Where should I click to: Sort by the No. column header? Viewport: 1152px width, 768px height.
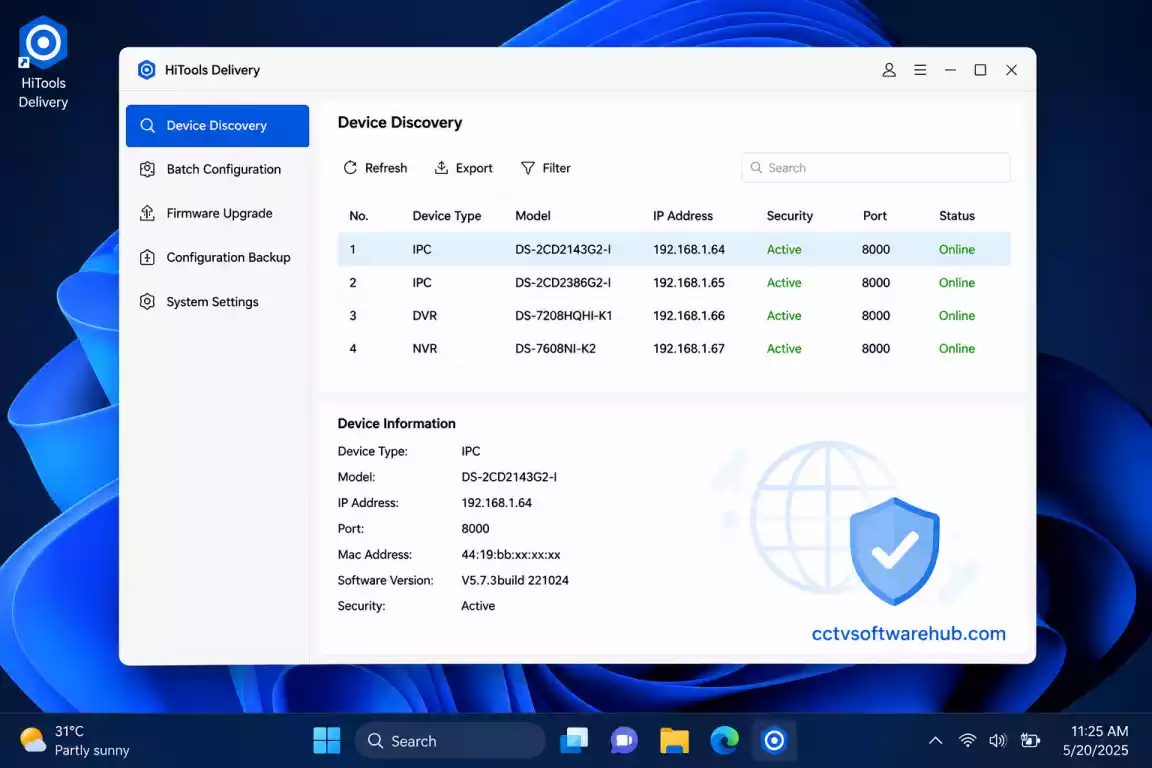359,215
